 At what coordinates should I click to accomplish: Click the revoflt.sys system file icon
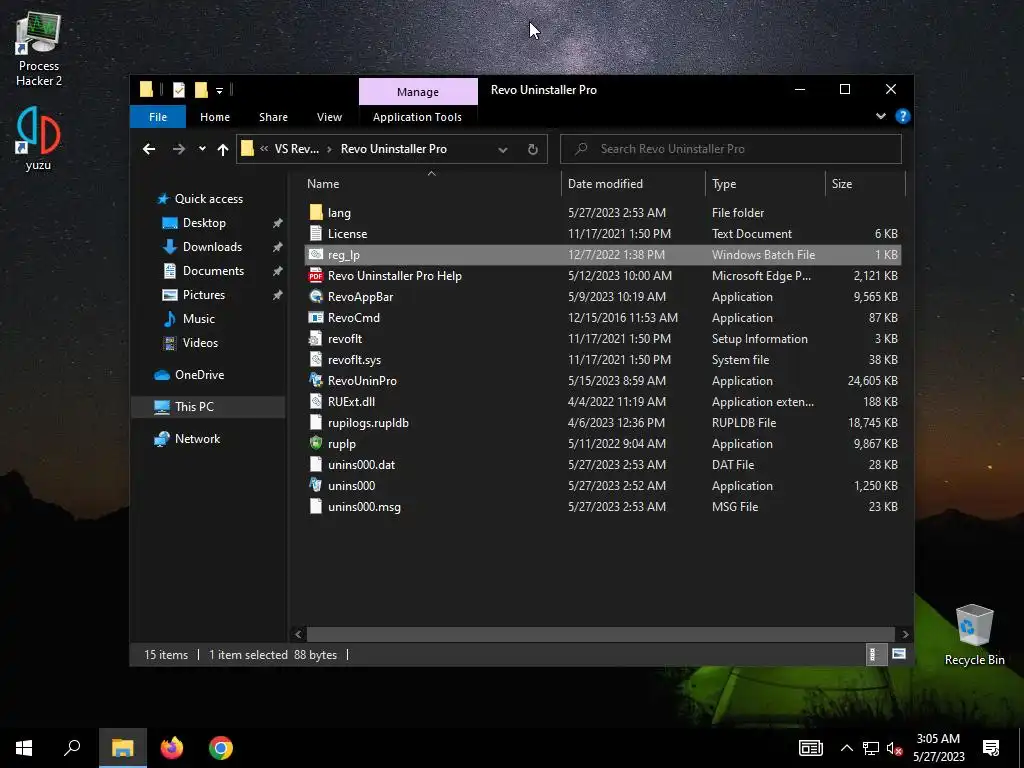click(316, 359)
